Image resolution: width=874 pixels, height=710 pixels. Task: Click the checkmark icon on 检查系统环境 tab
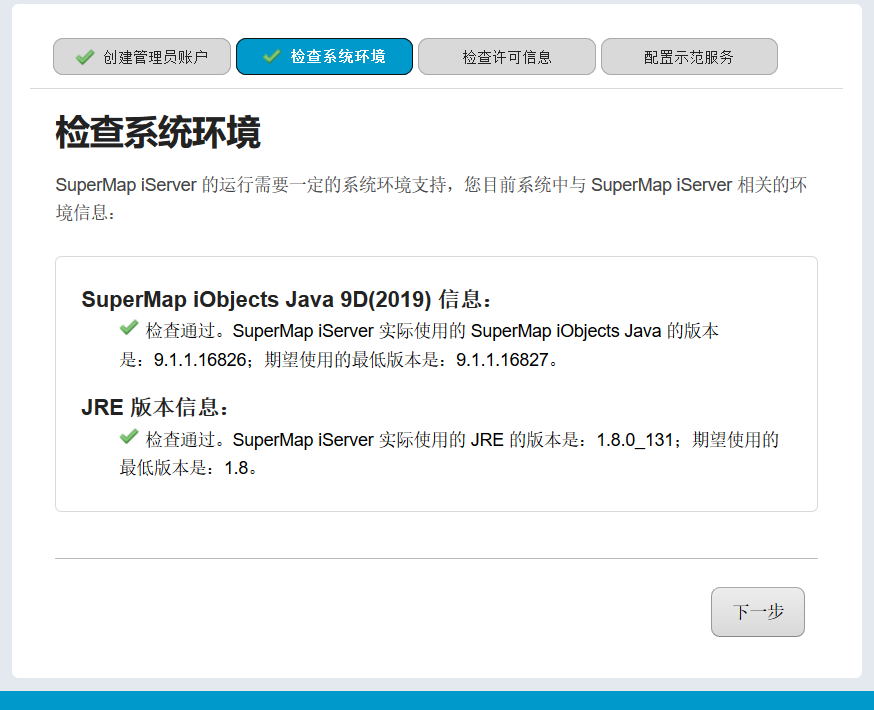(272, 56)
